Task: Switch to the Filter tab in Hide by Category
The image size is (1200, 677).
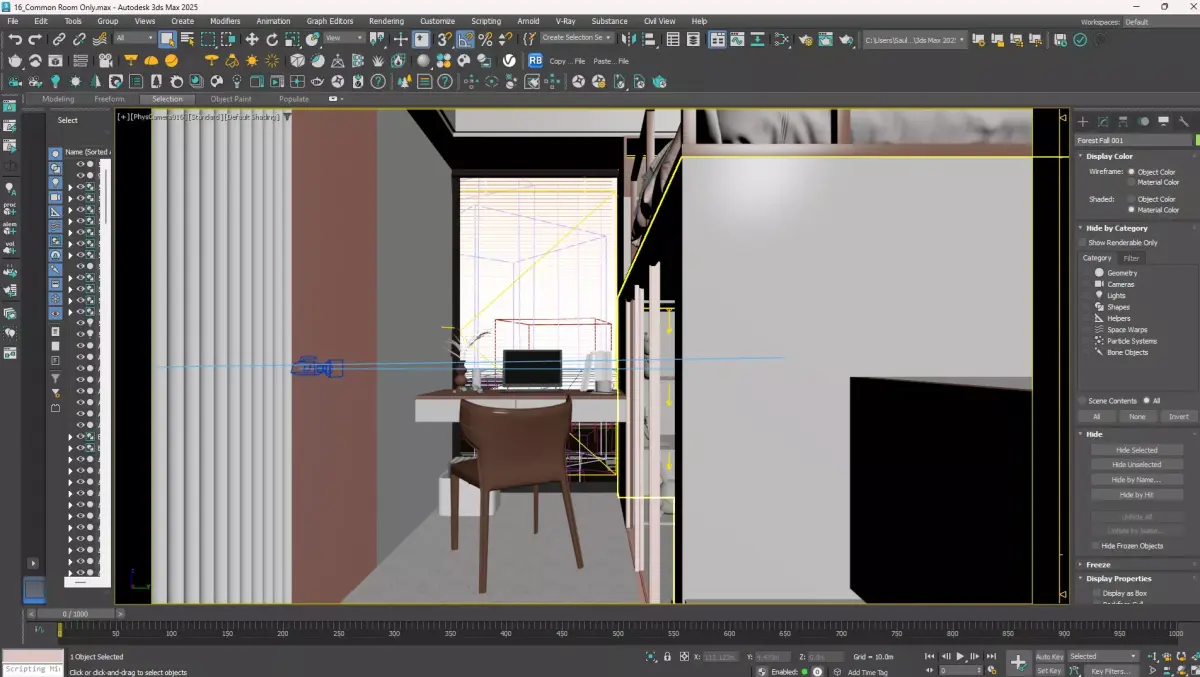Action: pos(1131,258)
